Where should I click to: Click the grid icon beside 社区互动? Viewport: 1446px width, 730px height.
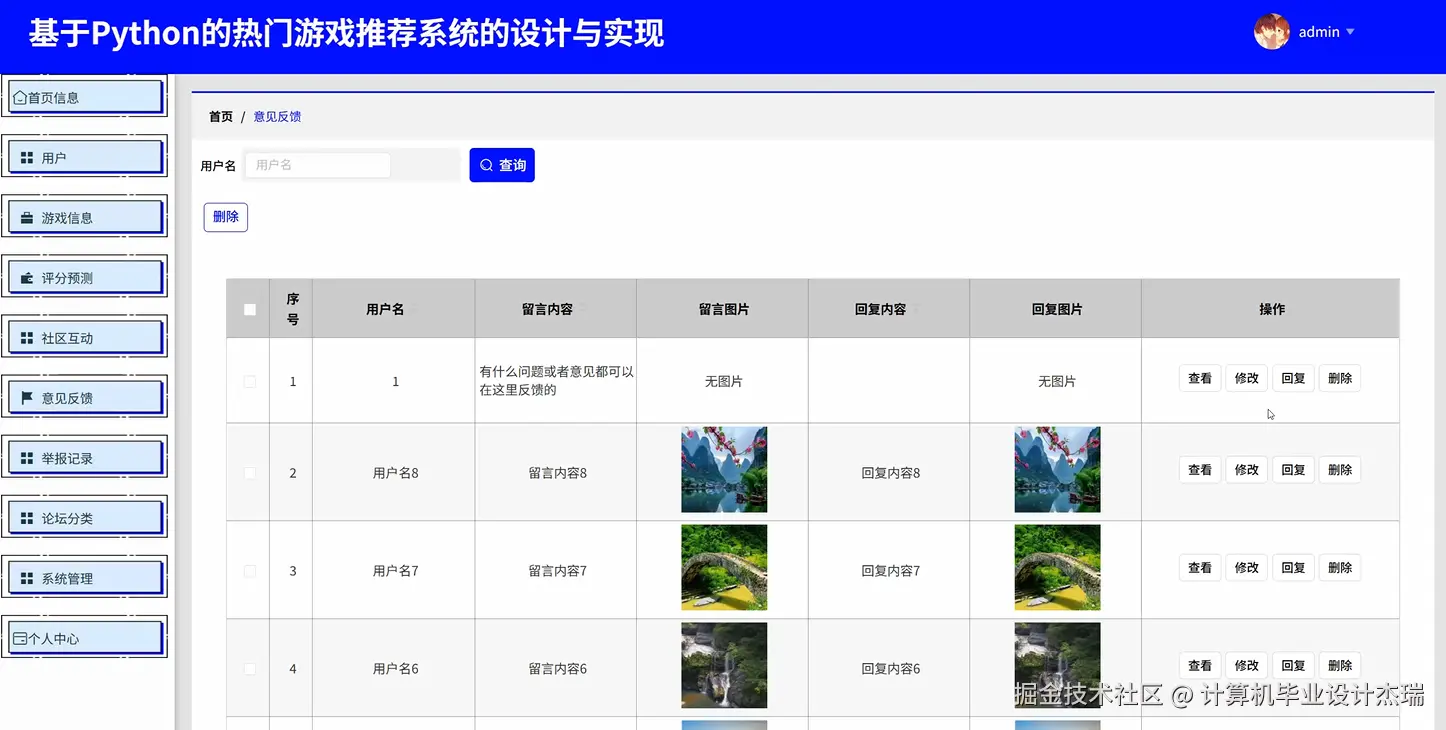(x=27, y=338)
